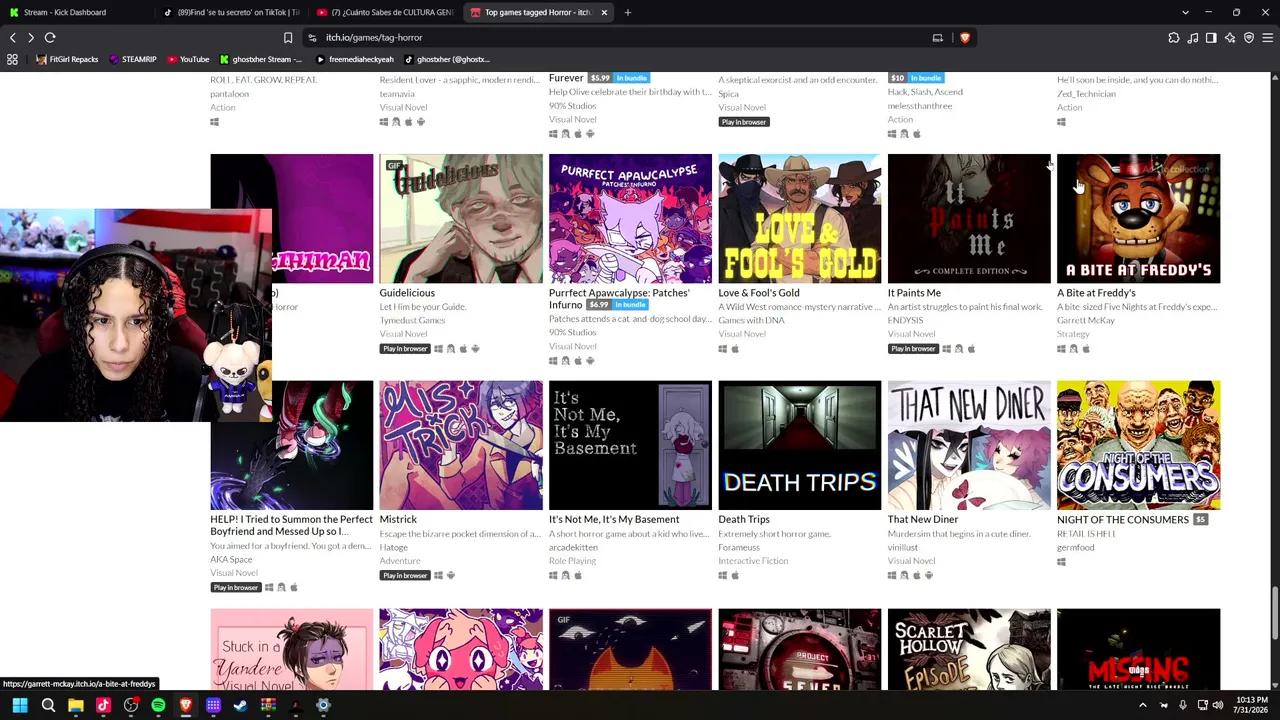
Task: Open the Windows Start menu
Action: click(x=20, y=706)
